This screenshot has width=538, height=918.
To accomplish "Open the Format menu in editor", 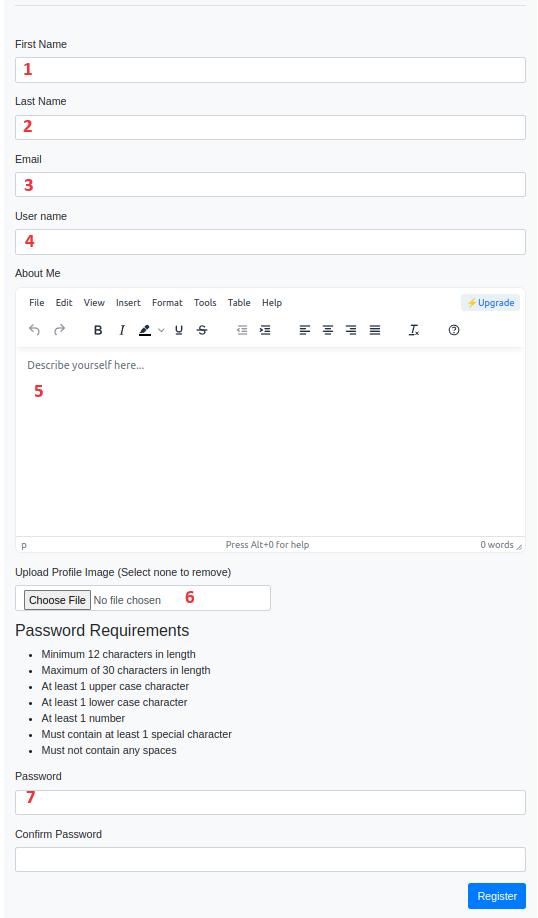I will pyautogui.click(x=167, y=303).
